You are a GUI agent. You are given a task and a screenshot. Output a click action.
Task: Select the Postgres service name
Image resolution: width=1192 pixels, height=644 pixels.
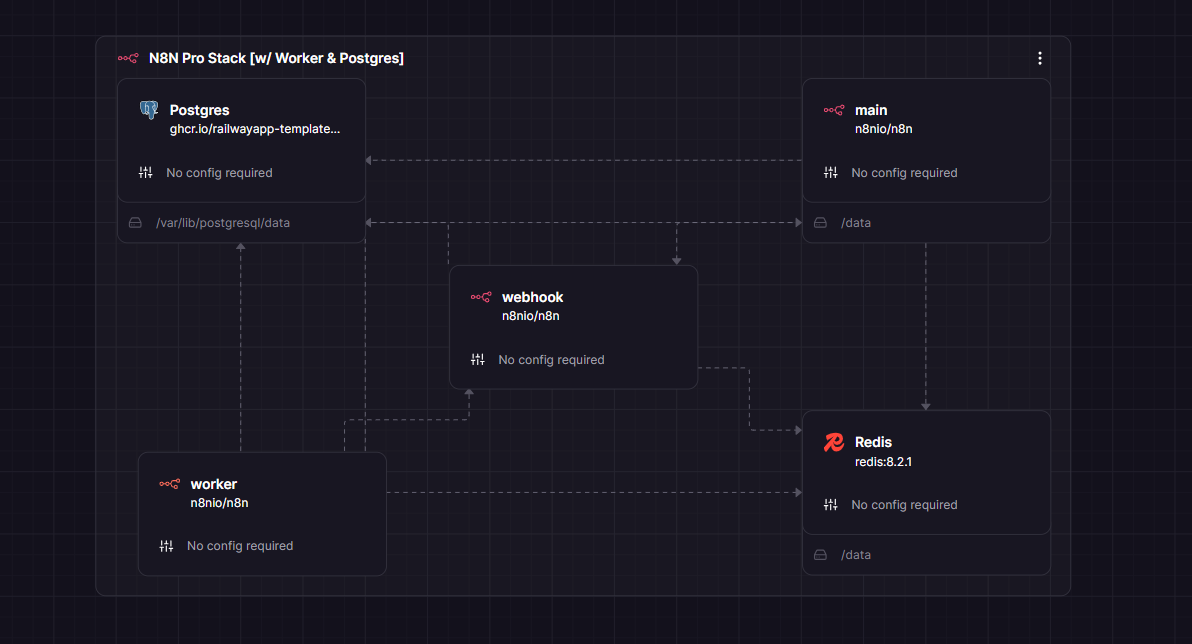(x=199, y=110)
